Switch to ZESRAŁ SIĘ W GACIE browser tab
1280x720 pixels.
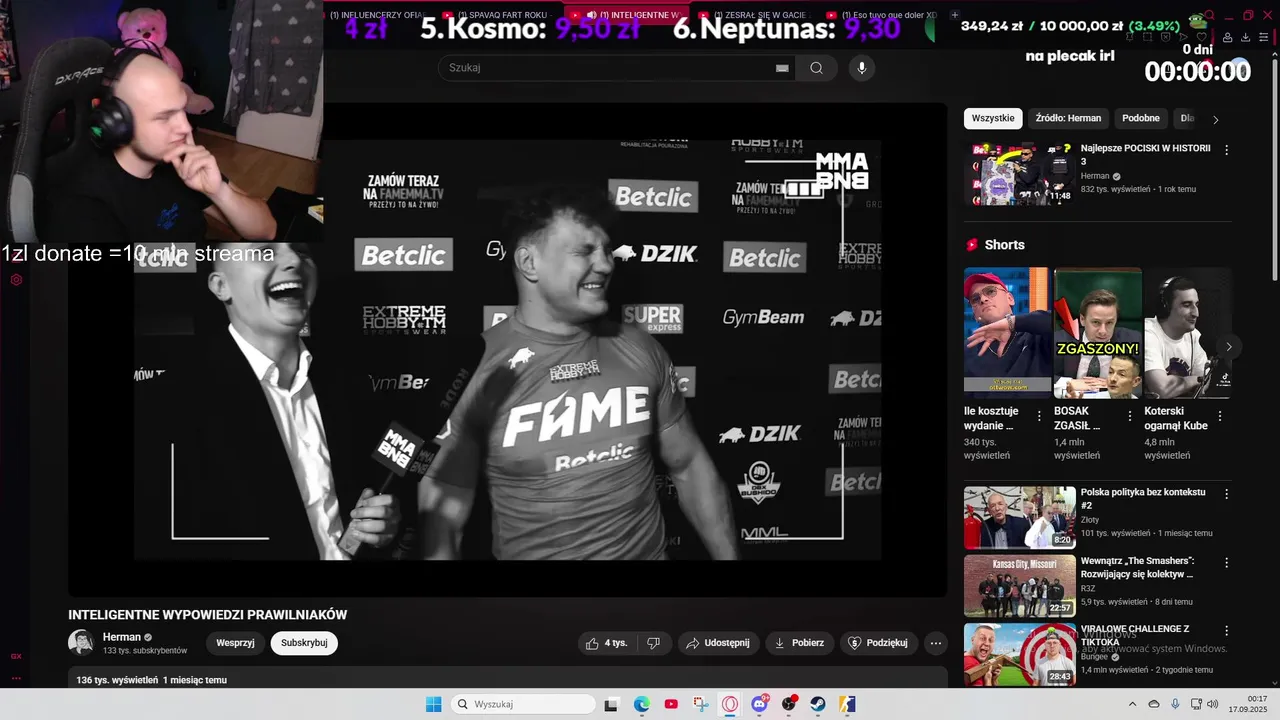pos(755,15)
